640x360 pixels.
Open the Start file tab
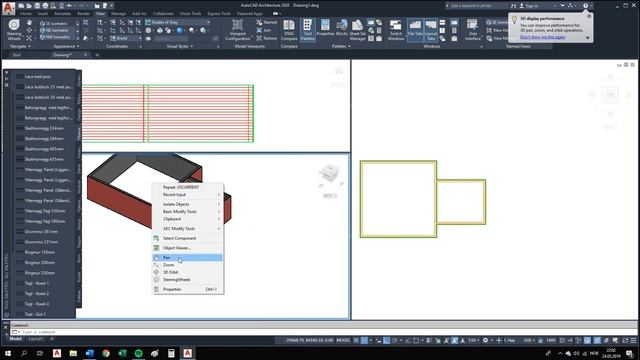[x=17, y=55]
